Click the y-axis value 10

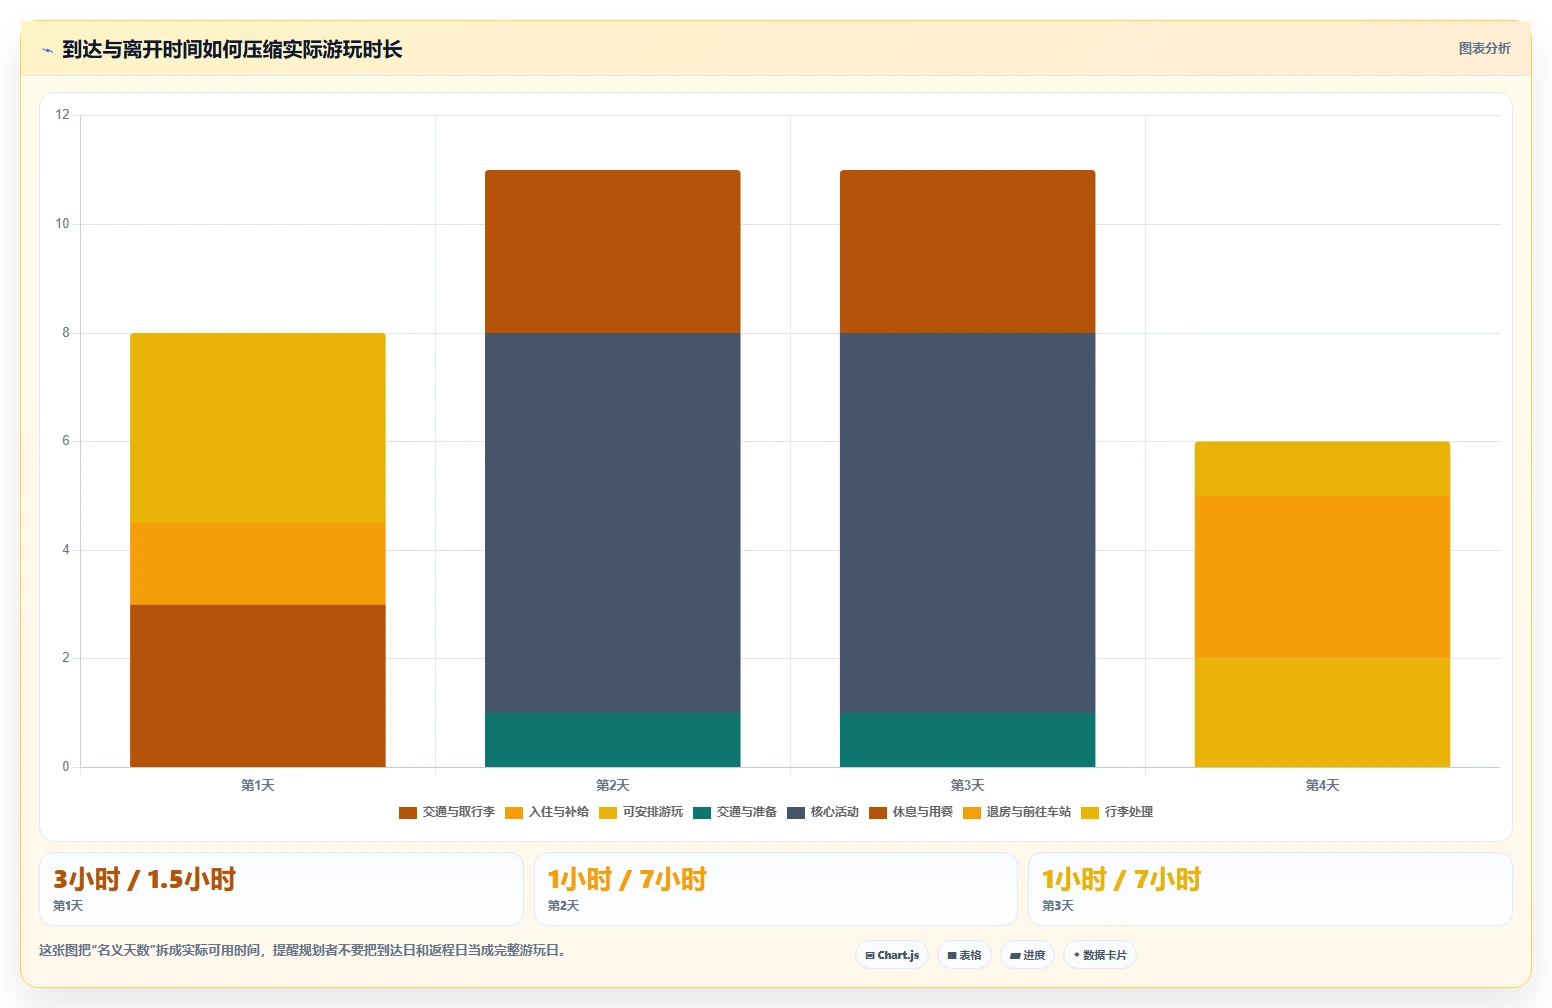(63, 224)
